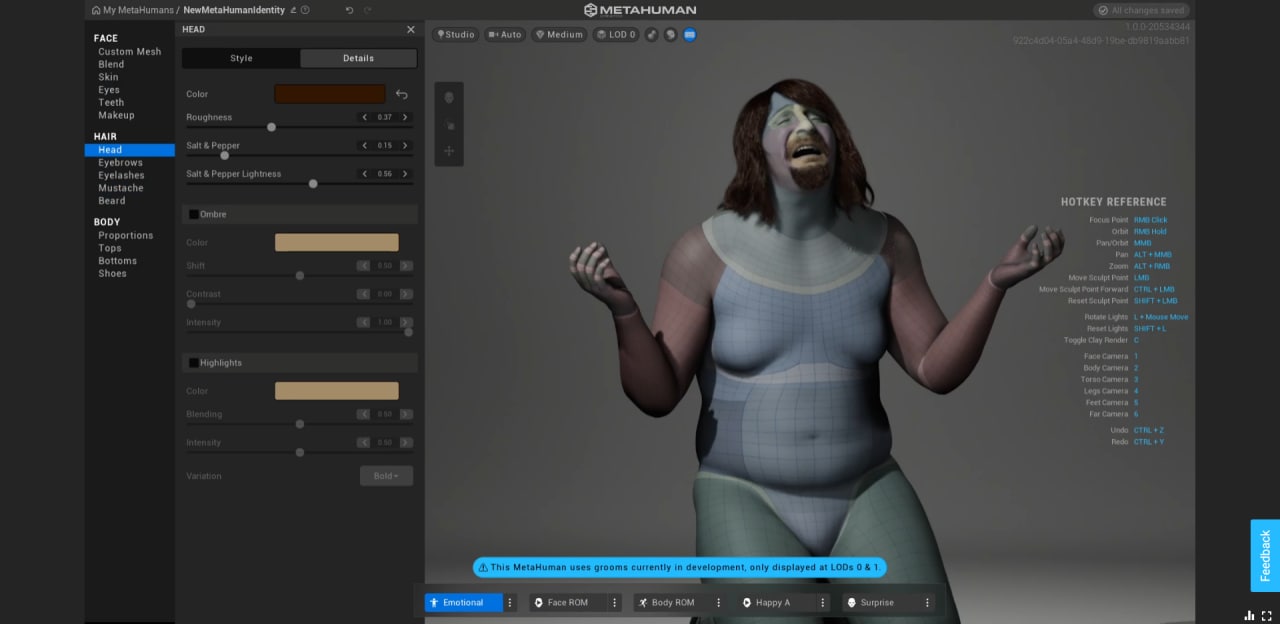Play the Surprise animation

[x=880, y=602]
